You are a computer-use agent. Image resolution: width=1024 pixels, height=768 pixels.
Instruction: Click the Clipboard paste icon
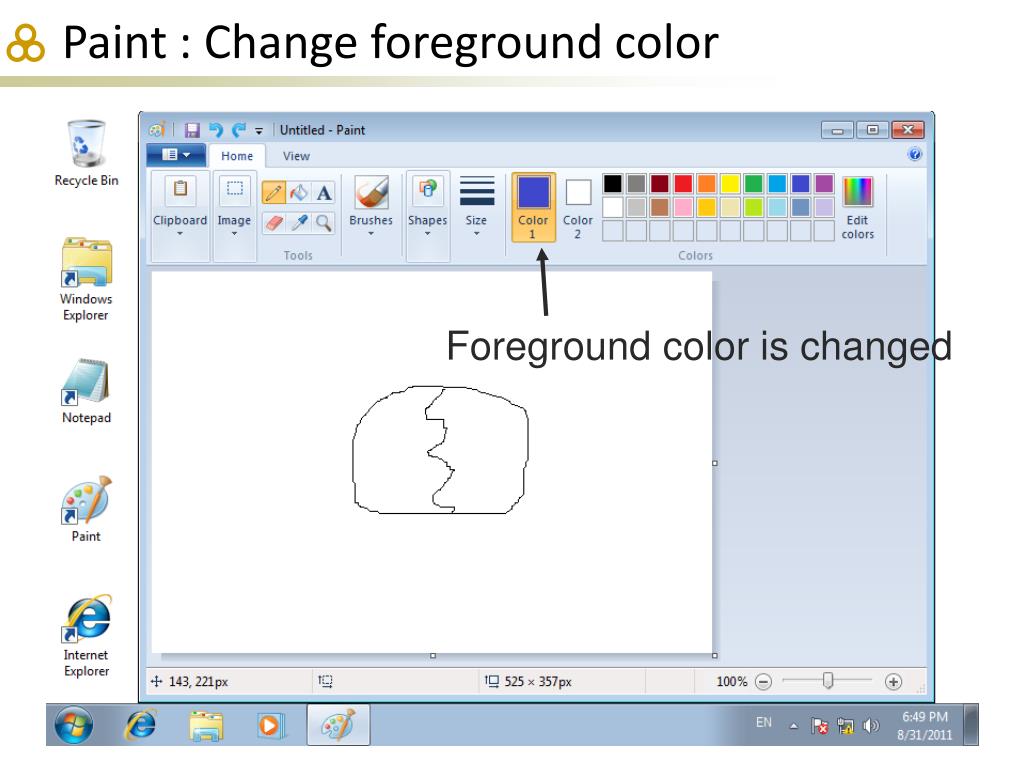pos(180,189)
